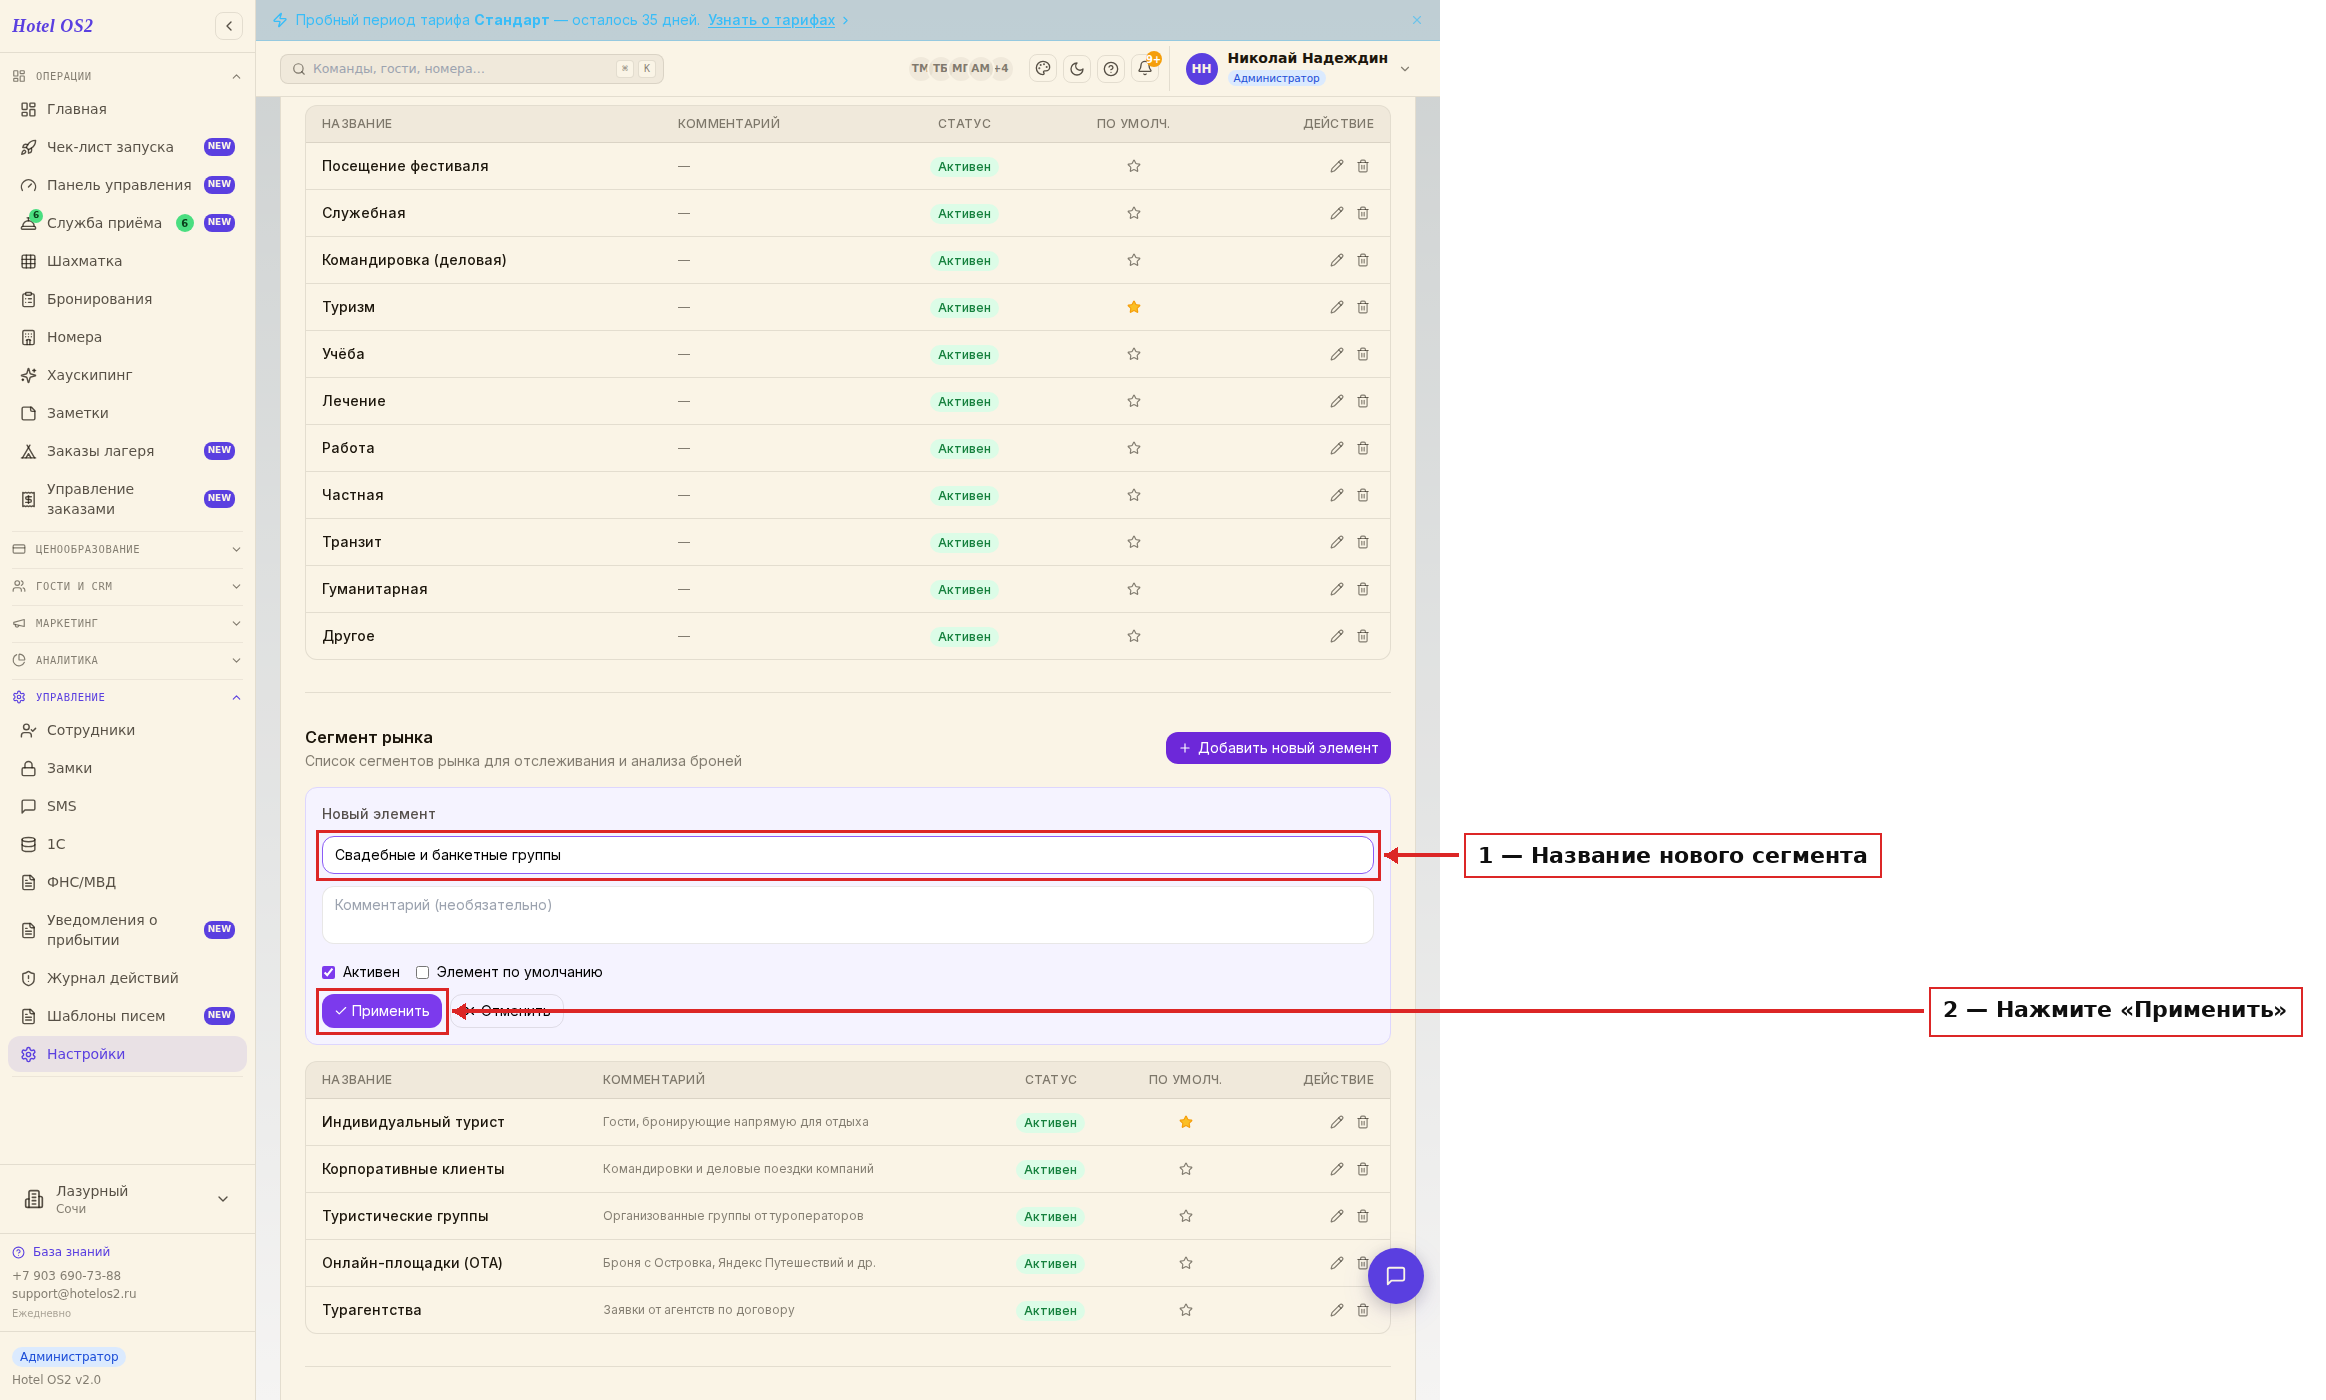The image size is (2326, 1400).
Task: Collapse sidebar with arrow icon
Action: (x=229, y=26)
